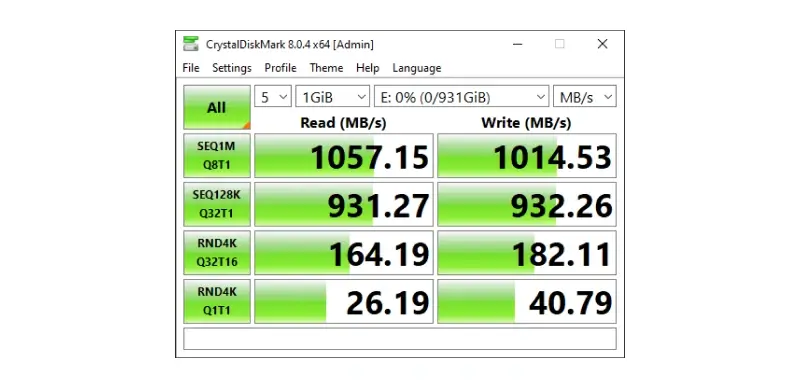Click the SEQ128K read result 931.27

(x=344, y=204)
